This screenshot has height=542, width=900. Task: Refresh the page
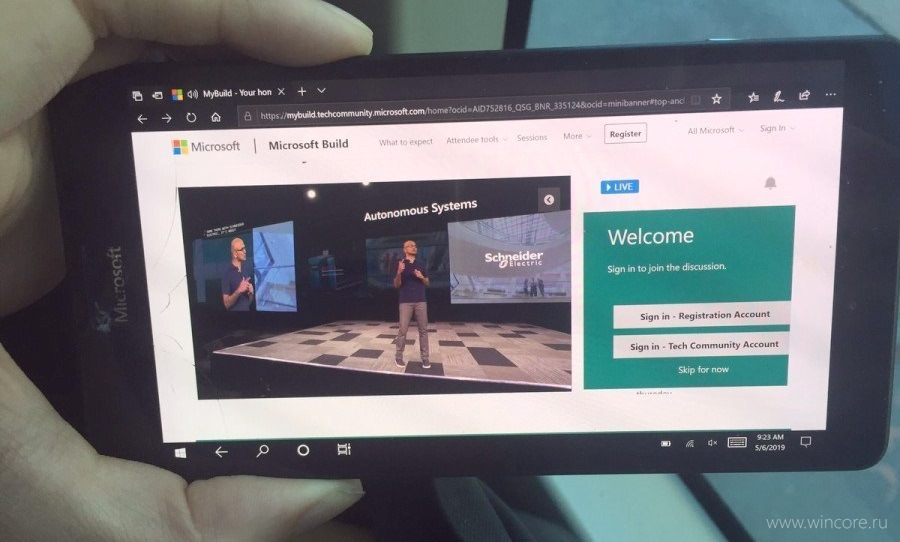pos(191,118)
